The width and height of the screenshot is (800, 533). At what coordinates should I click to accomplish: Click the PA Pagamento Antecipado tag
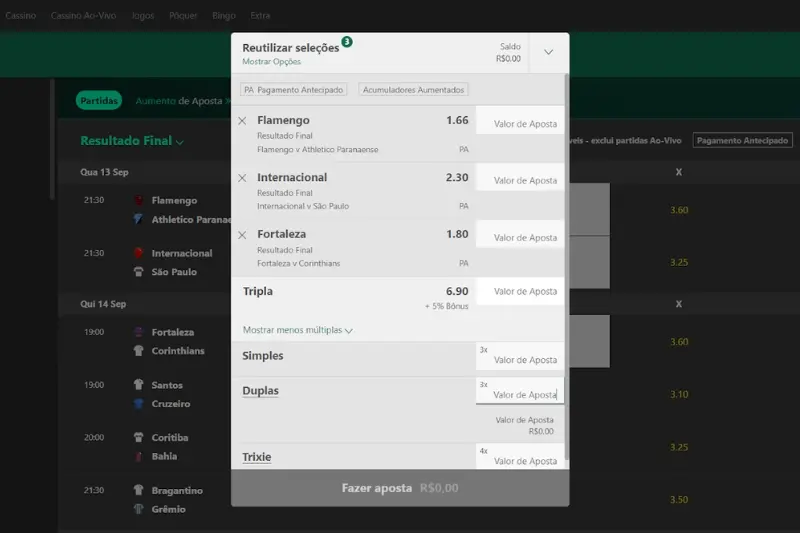tap(293, 90)
